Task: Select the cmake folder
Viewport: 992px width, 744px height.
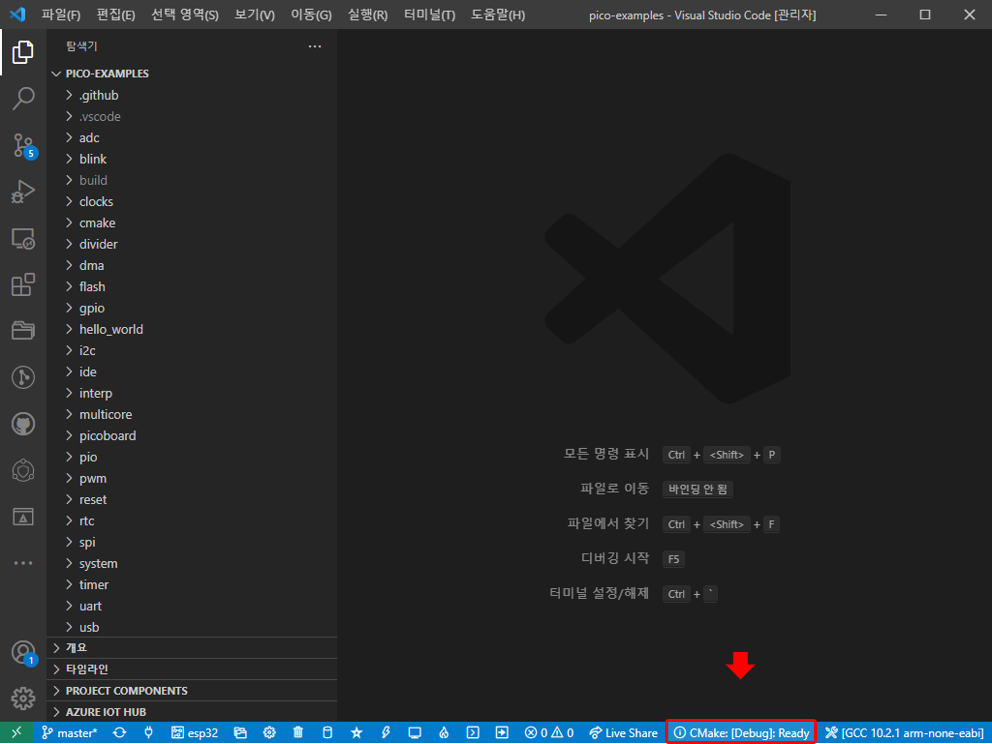Action: point(192,223)
